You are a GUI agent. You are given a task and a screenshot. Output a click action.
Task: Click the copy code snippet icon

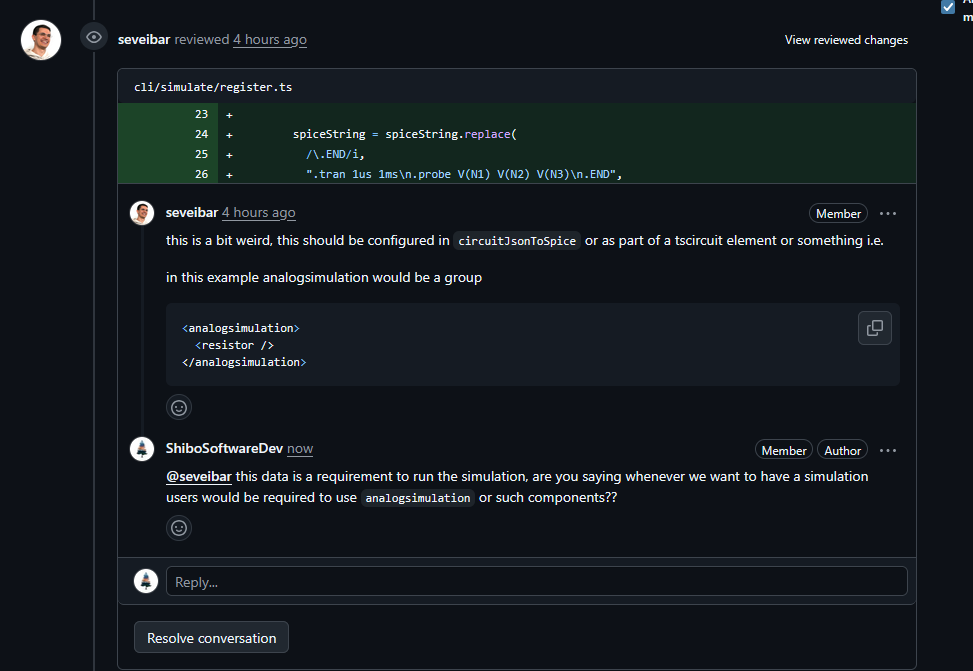point(874,328)
